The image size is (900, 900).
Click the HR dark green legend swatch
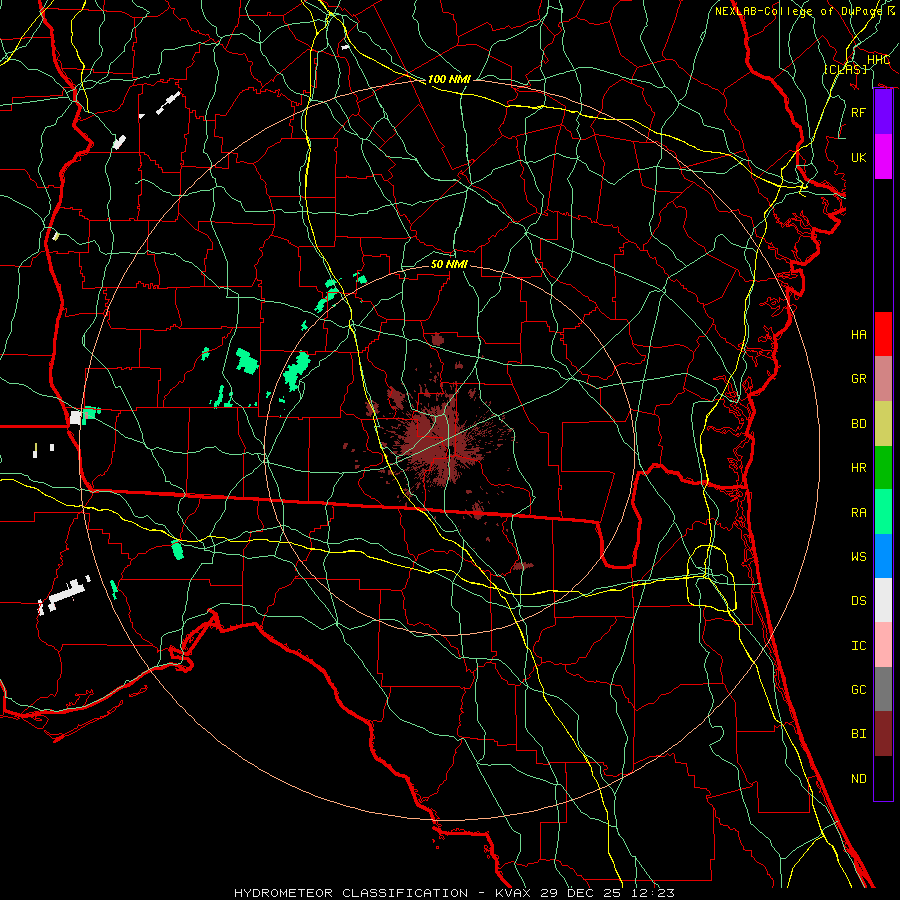[883, 467]
